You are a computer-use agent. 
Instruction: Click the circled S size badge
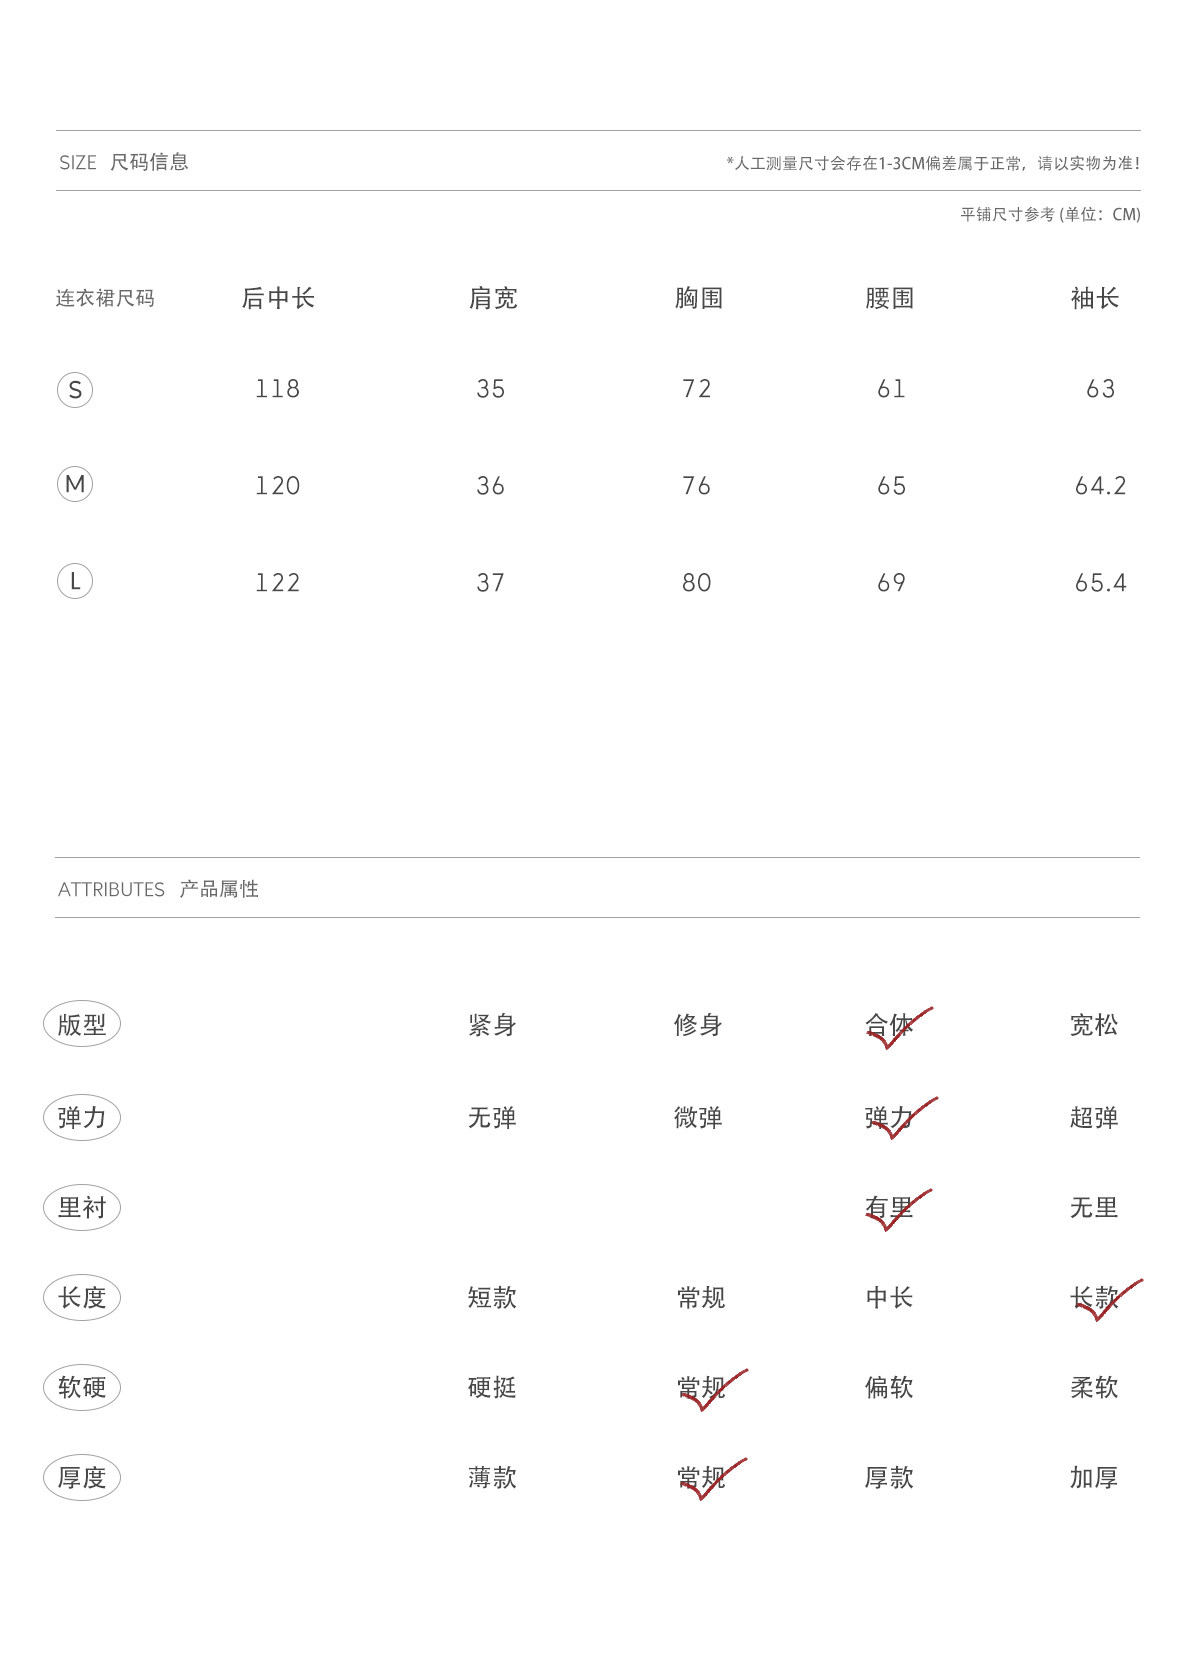click(75, 389)
